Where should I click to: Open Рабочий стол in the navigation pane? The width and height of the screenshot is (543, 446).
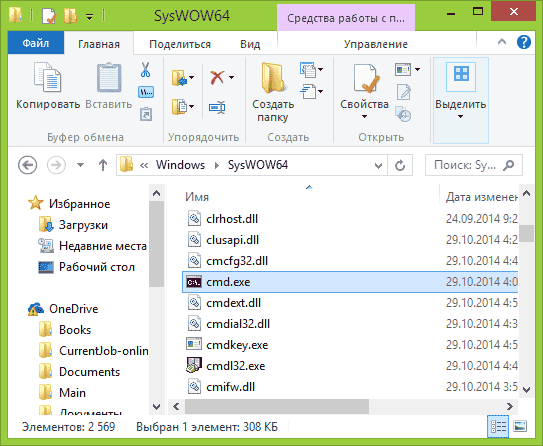[86, 267]
